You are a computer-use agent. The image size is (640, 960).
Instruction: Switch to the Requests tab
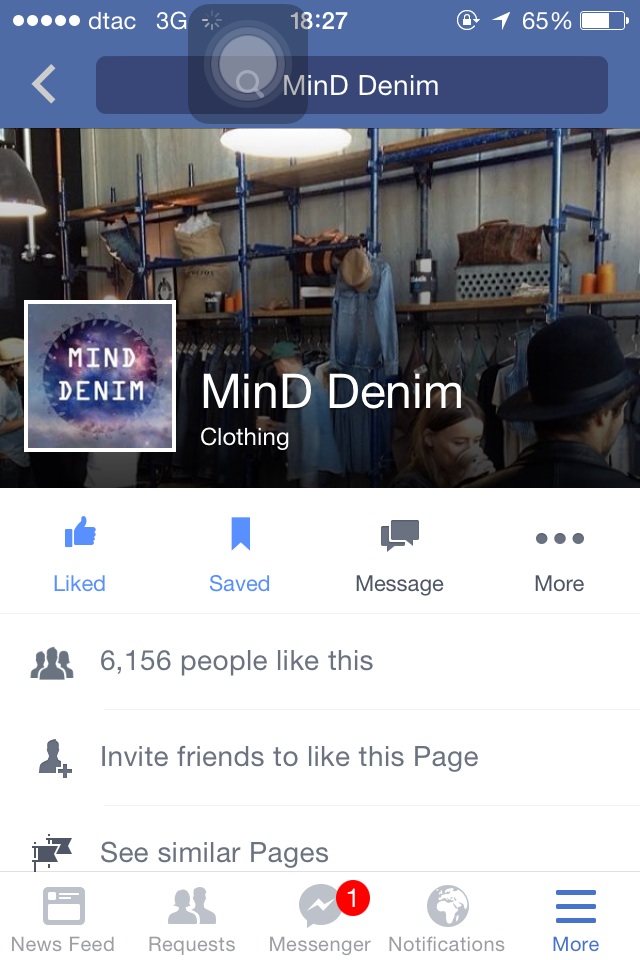(x=192, y=918)
